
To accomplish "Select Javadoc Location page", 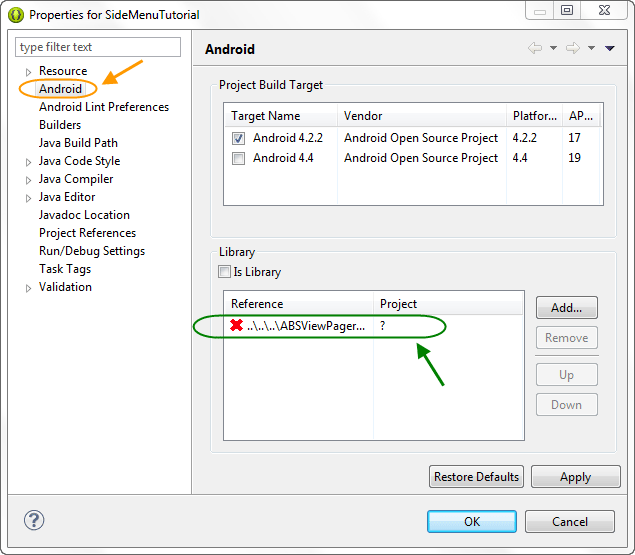I will [x=84, y=215].
